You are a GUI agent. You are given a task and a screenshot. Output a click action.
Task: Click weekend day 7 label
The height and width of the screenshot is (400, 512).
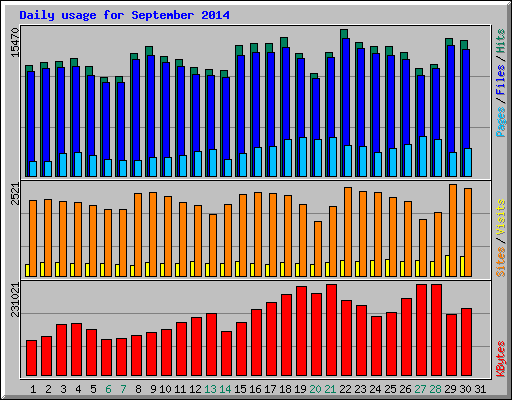(x=123, y=389)
